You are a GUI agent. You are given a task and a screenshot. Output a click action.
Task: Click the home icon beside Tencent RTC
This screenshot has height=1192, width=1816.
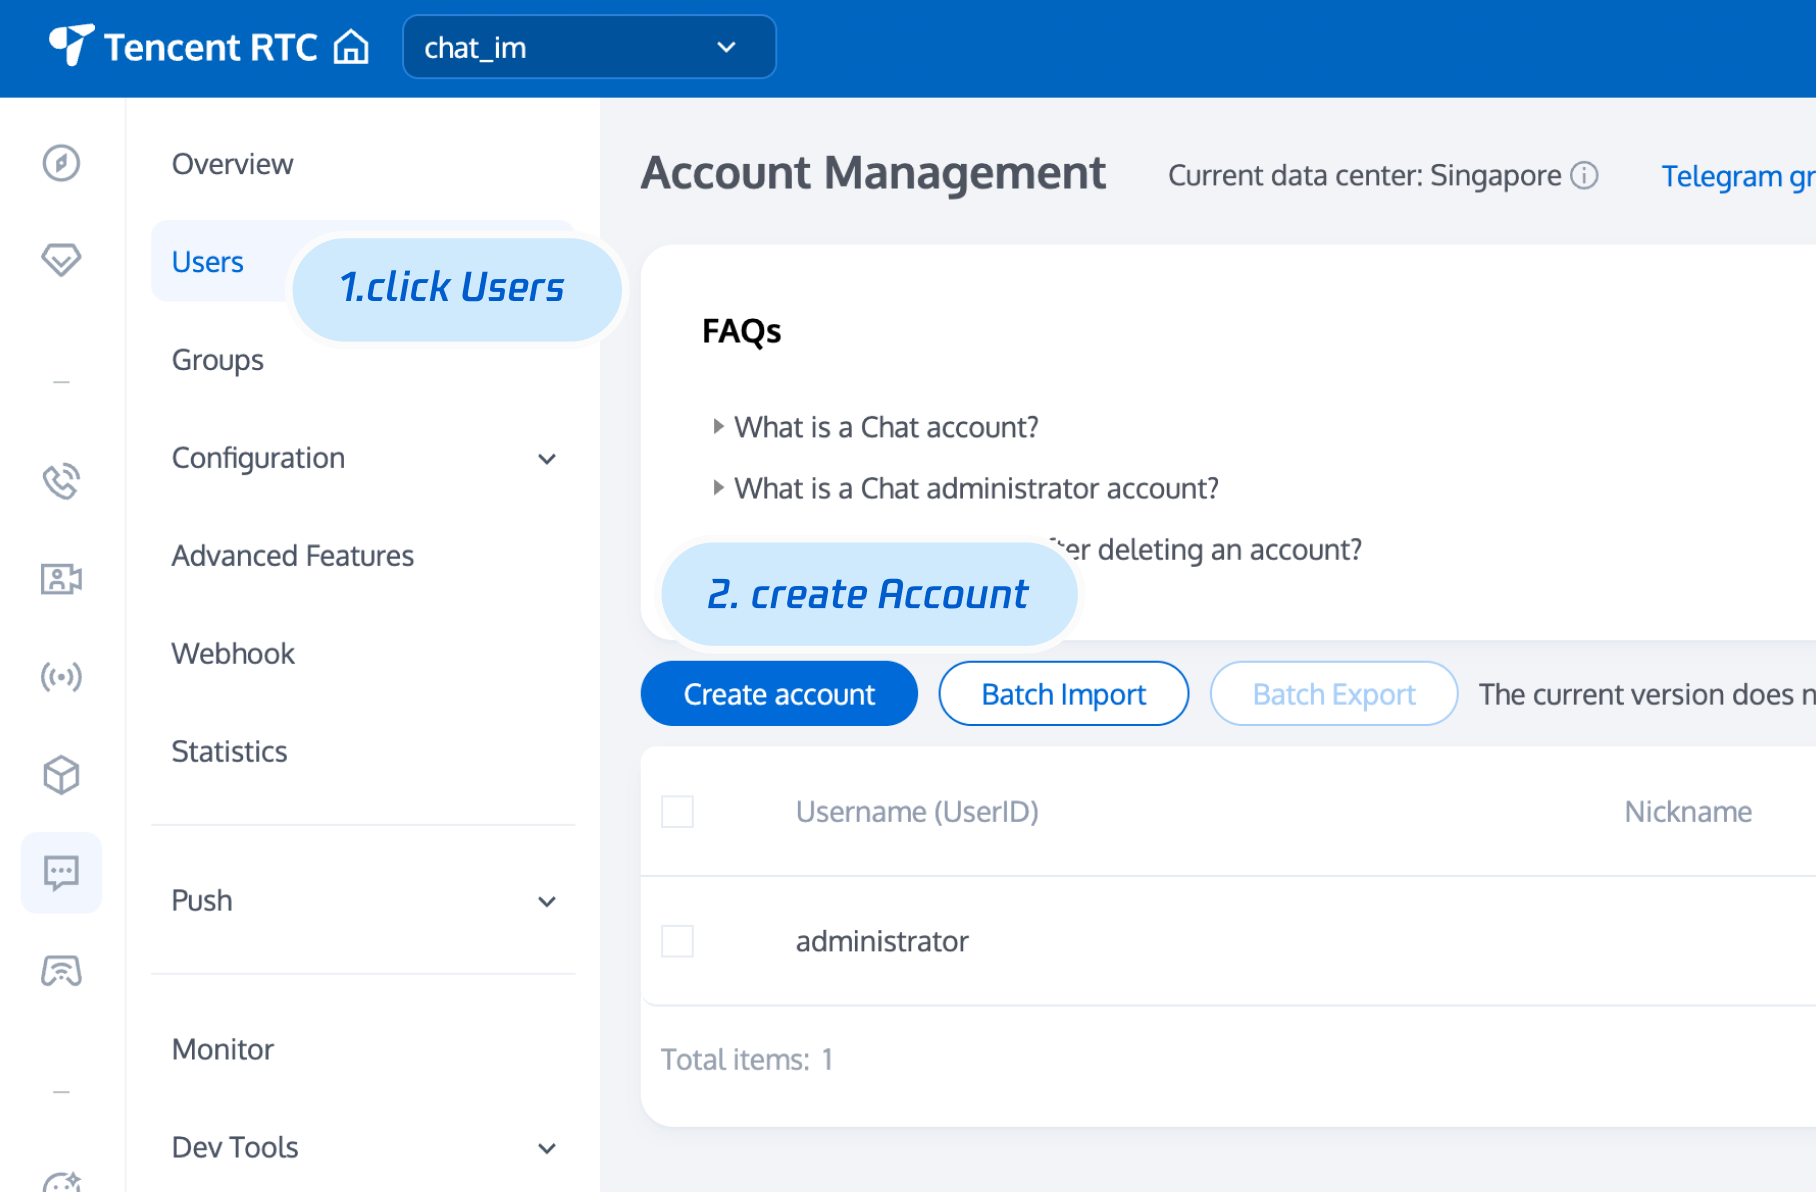351,47
